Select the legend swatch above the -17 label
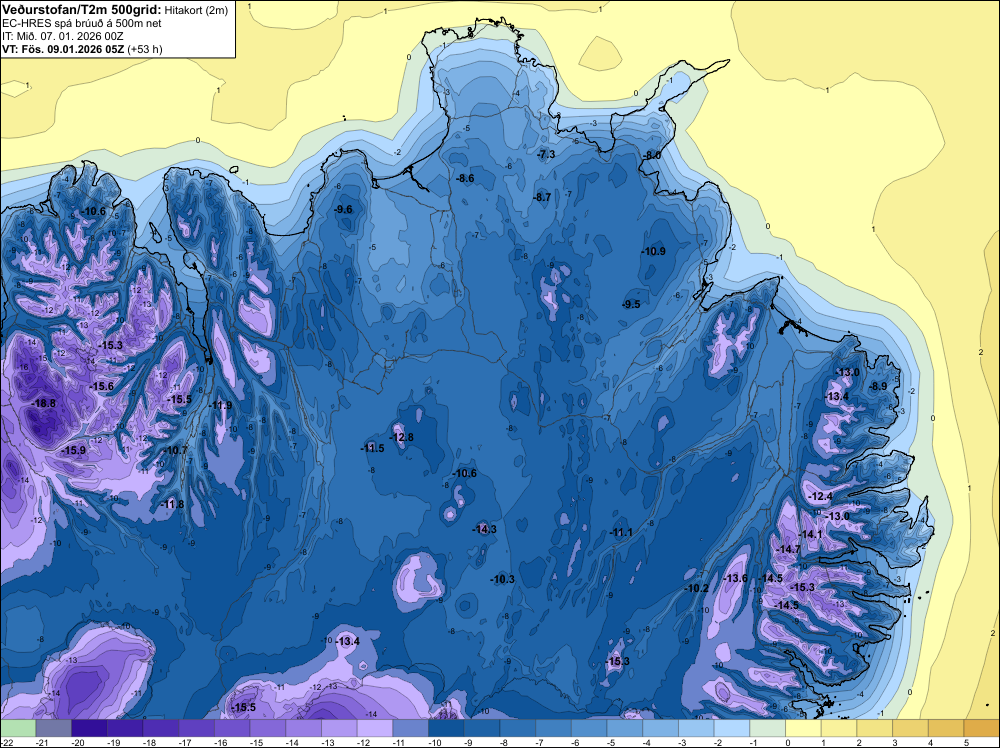This screenshot has height=748, width=1000. [x=196, y=728]
